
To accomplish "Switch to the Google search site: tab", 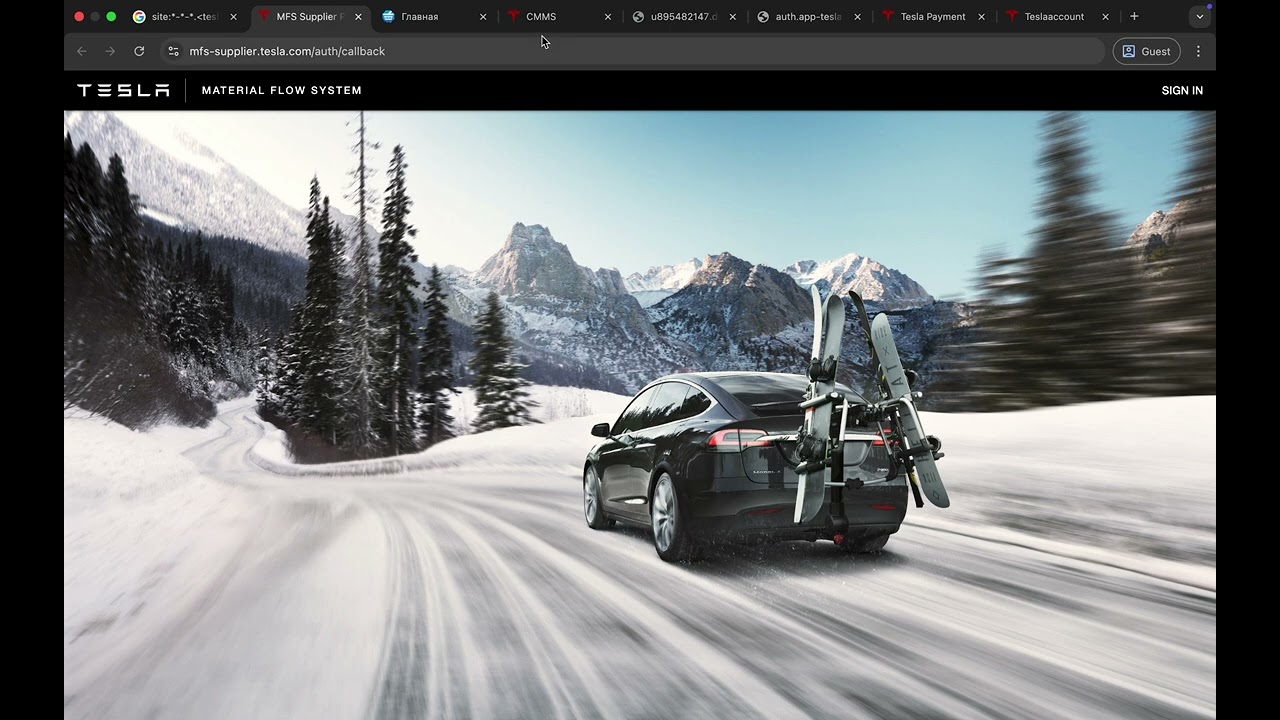I will pos(186,17).
